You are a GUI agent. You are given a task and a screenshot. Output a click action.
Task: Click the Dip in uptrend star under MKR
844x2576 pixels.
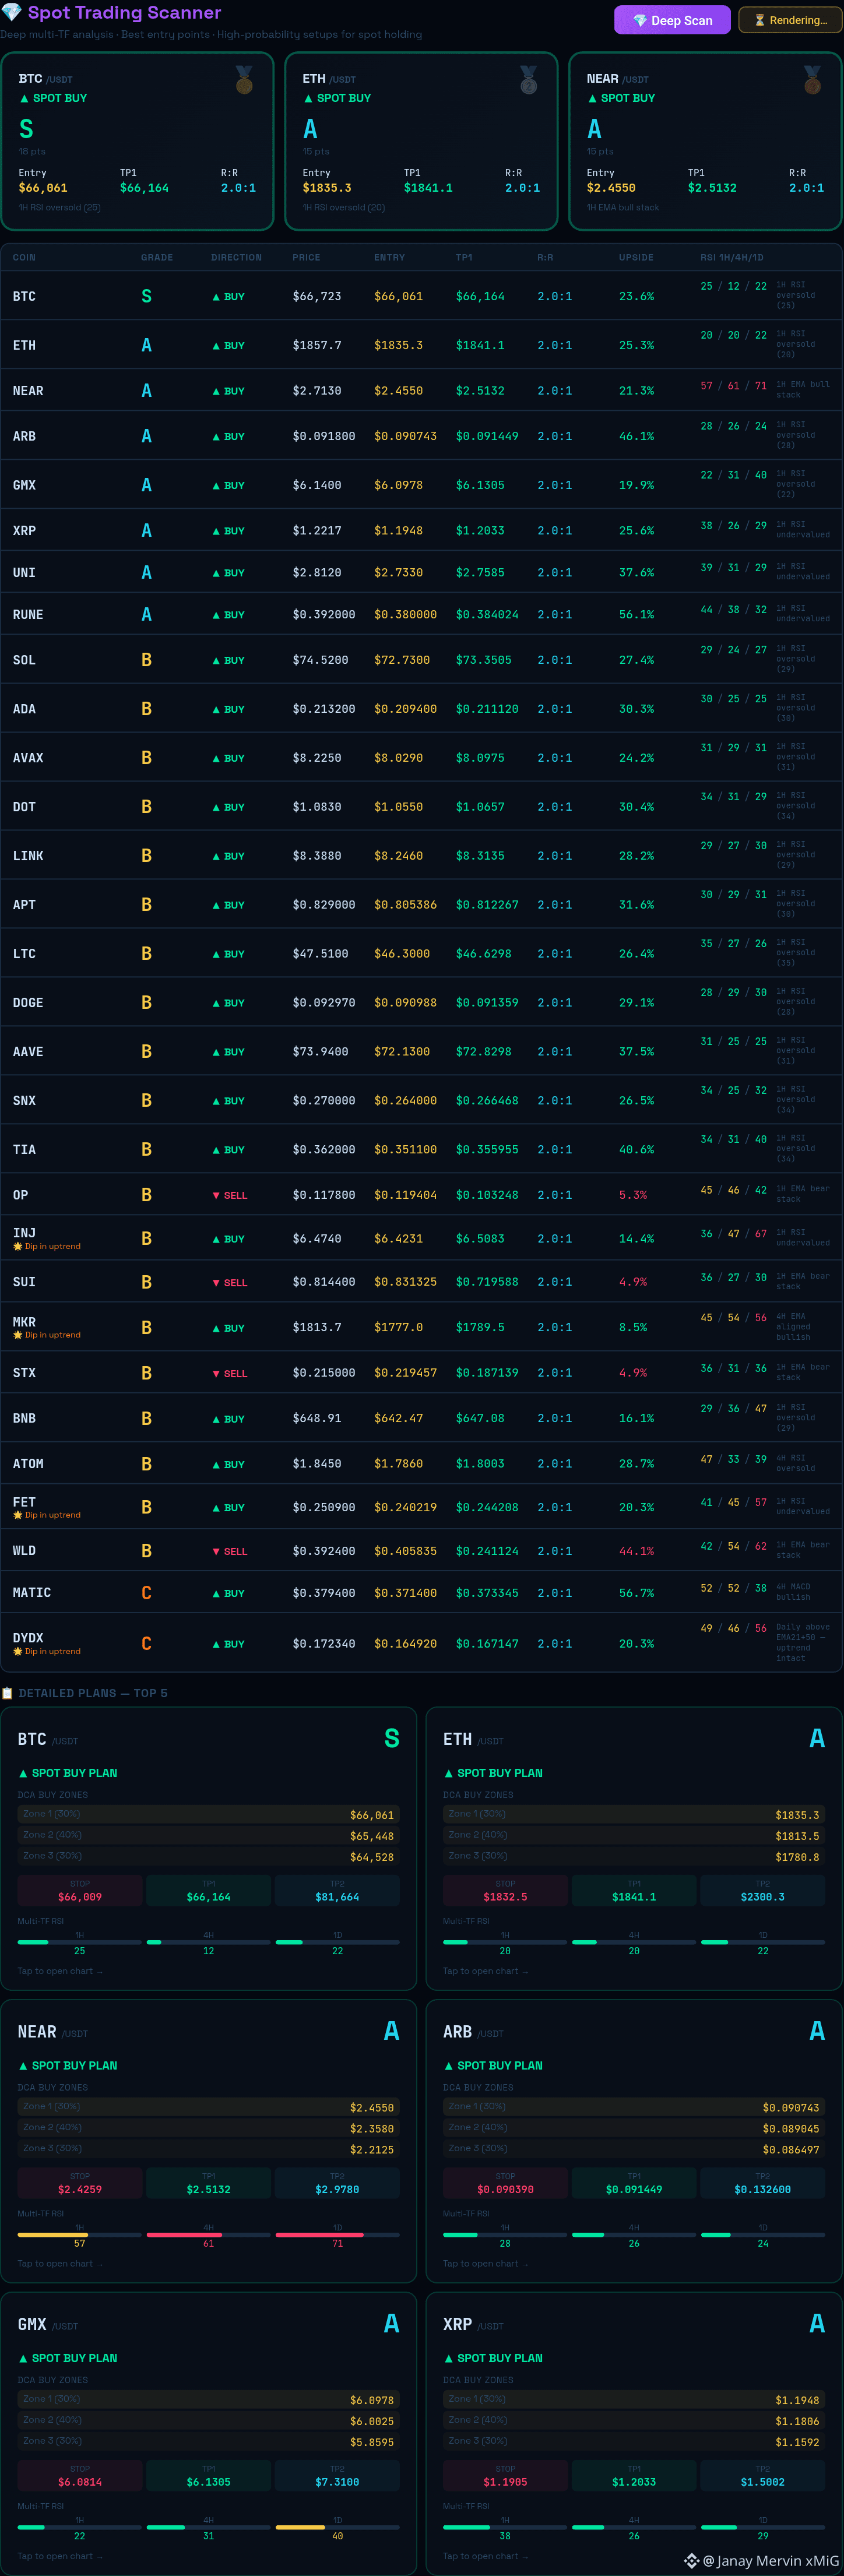point(18,1335)
